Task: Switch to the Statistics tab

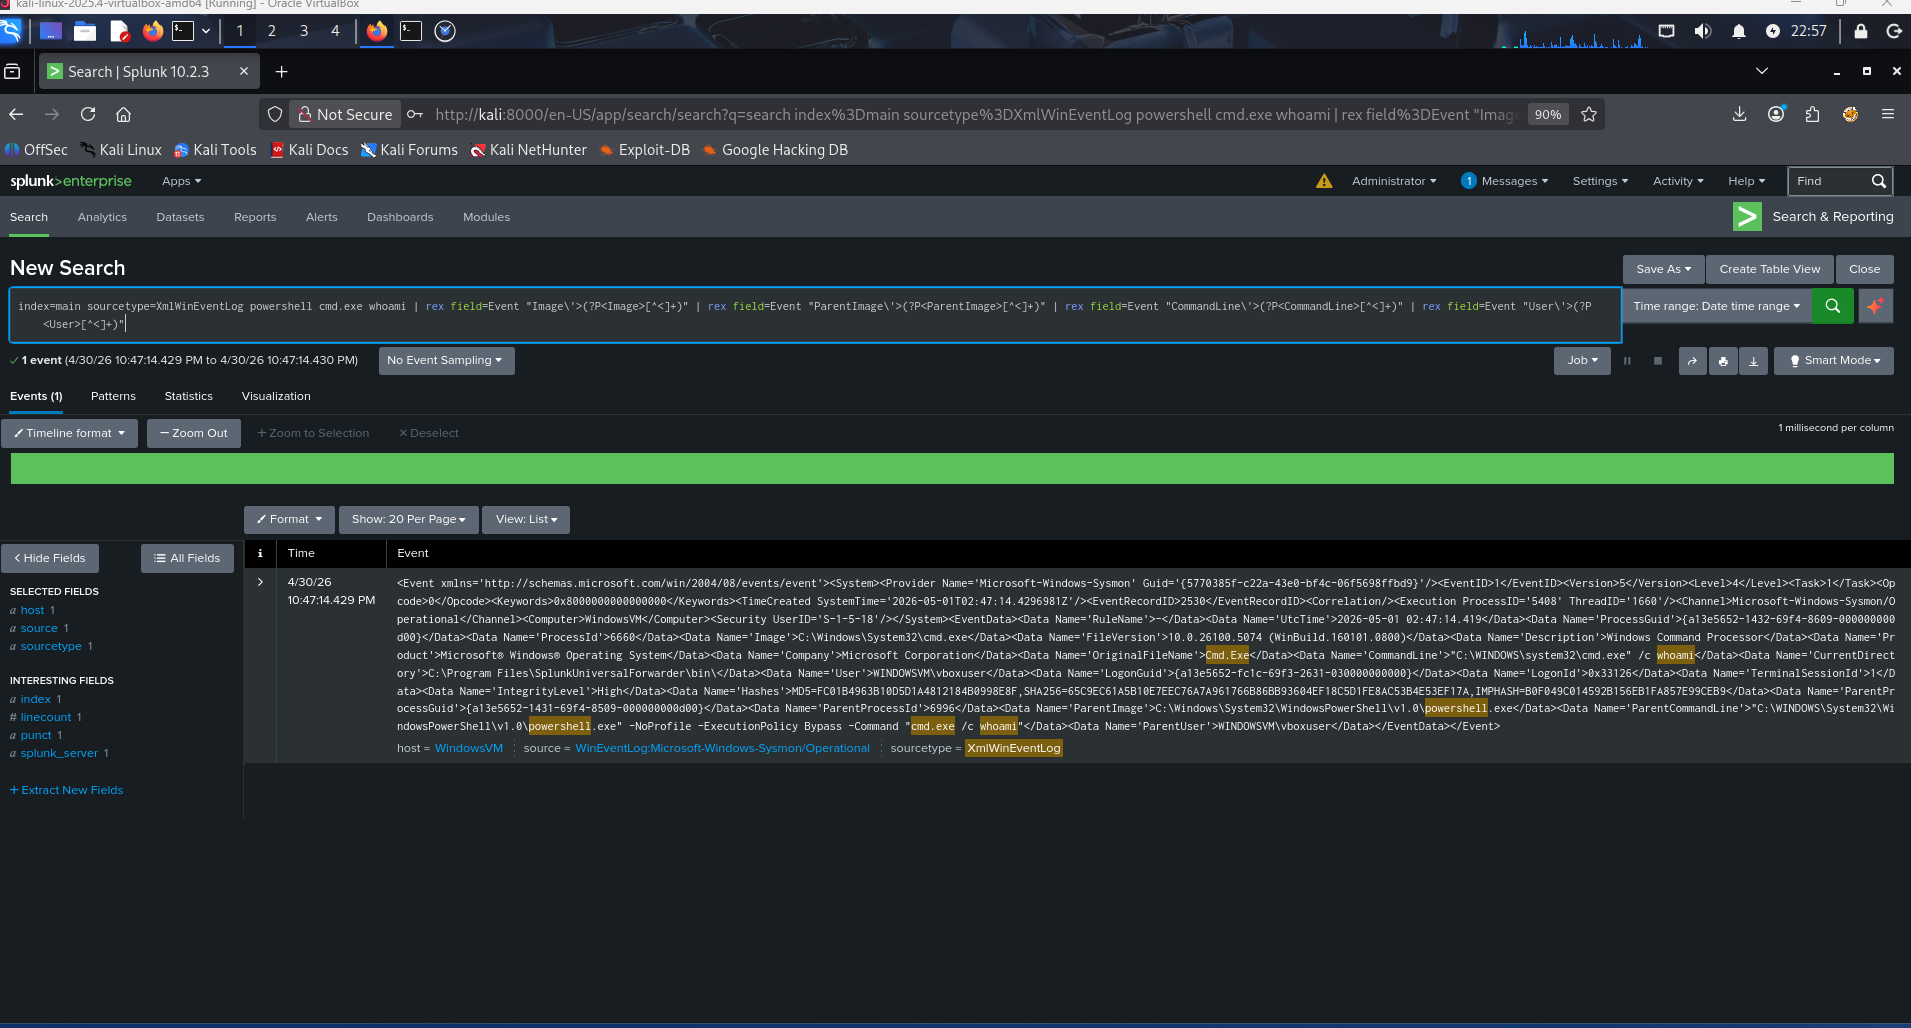Action: pyautogui.click(x=188, y=396)
